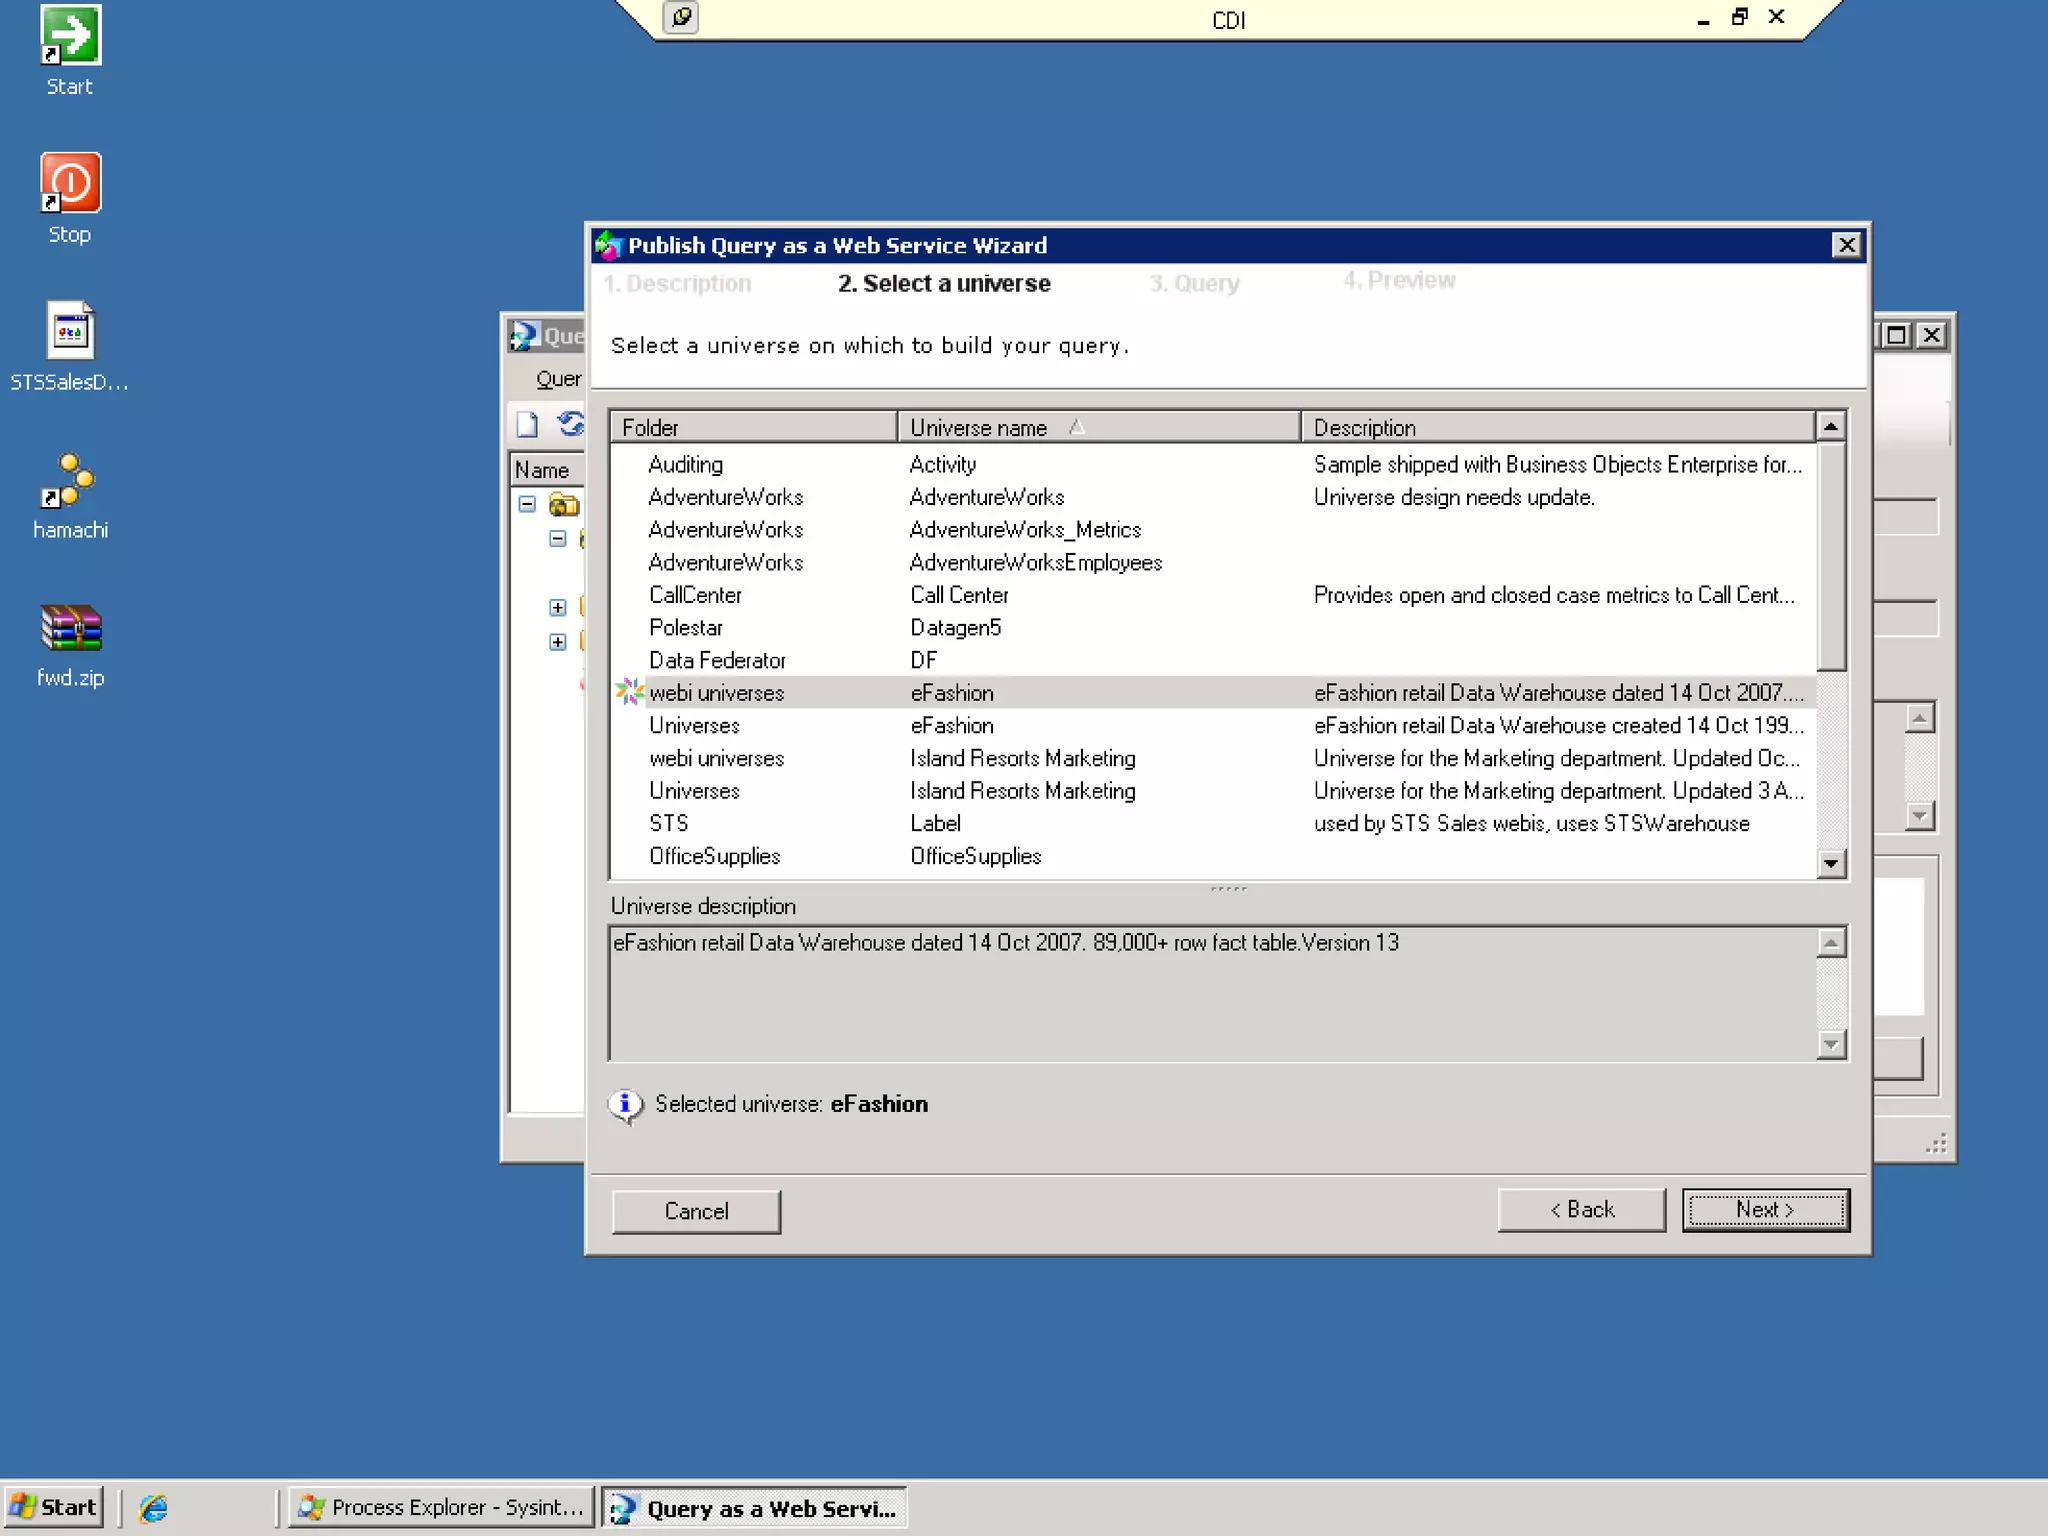Restore the CDI remote session window

(1740, 17)
